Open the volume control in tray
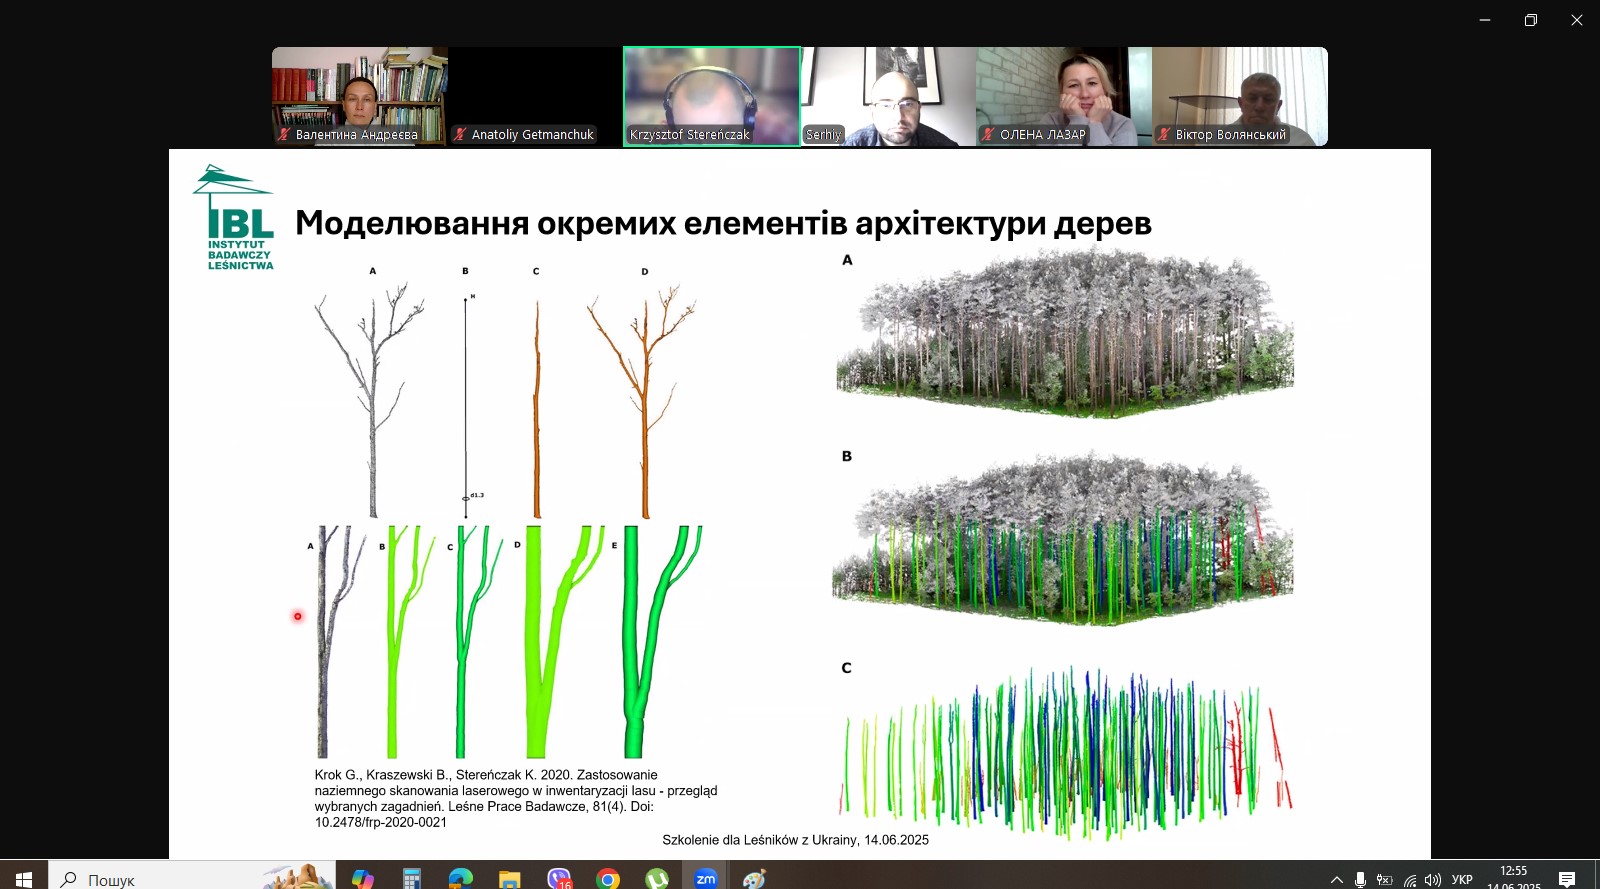Viewport: 1608px width, 889px height. (x=1433, y=880)
